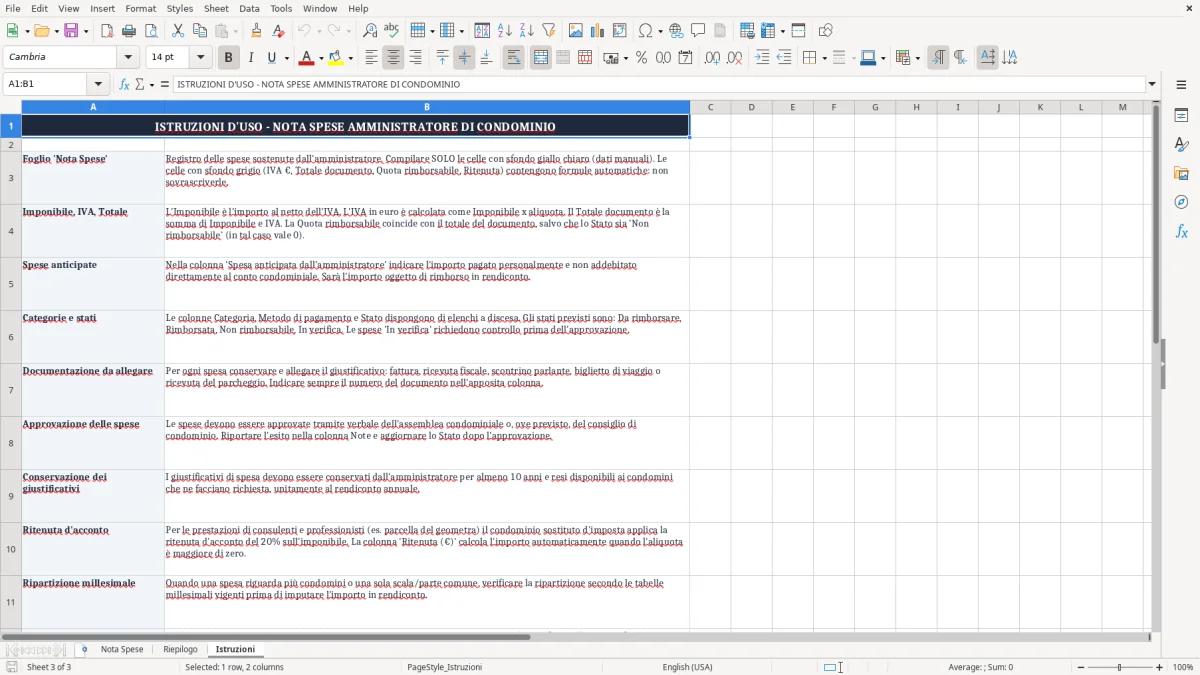Toggle AutoFilter funnel icon
This screenshot has height=675, width=1200.
point(548,31)
